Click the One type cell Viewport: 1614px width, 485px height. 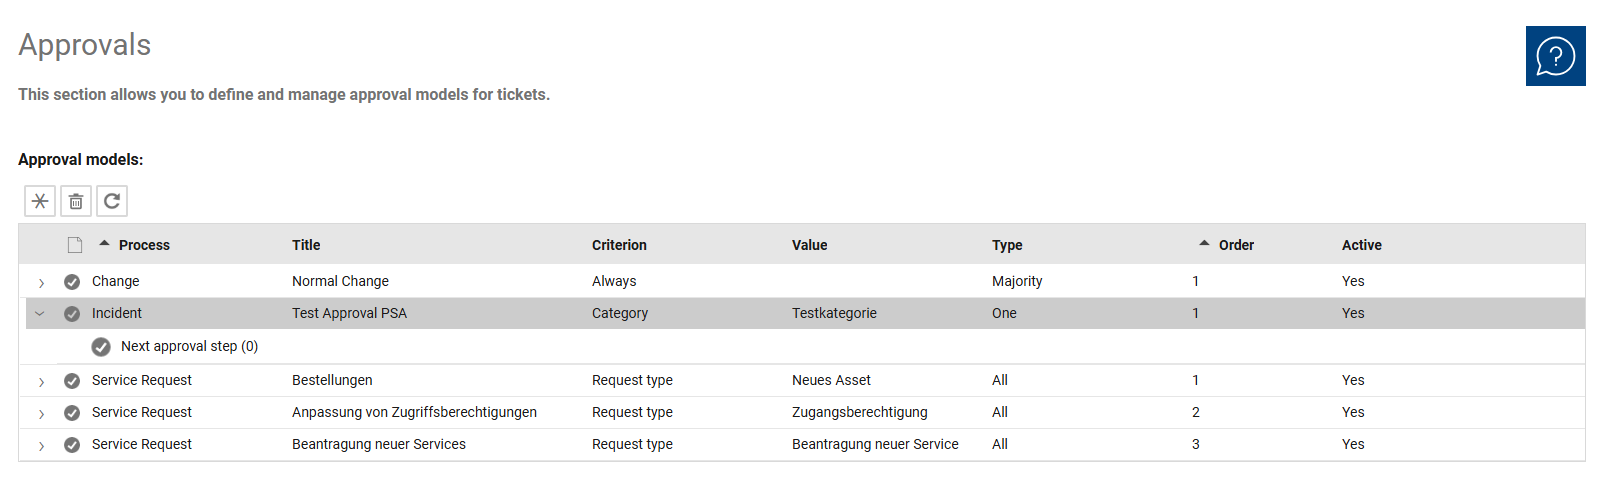pyautogui.click(x=1004, y=313)
